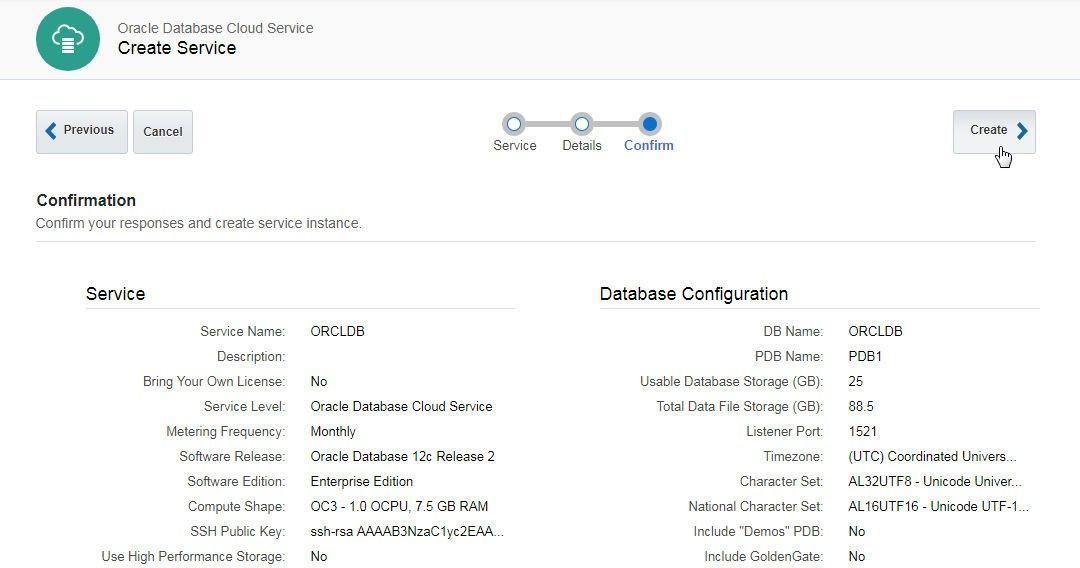
Task: Click the 'Service' section heading above Service Name
Action: [x=116, y=294]
